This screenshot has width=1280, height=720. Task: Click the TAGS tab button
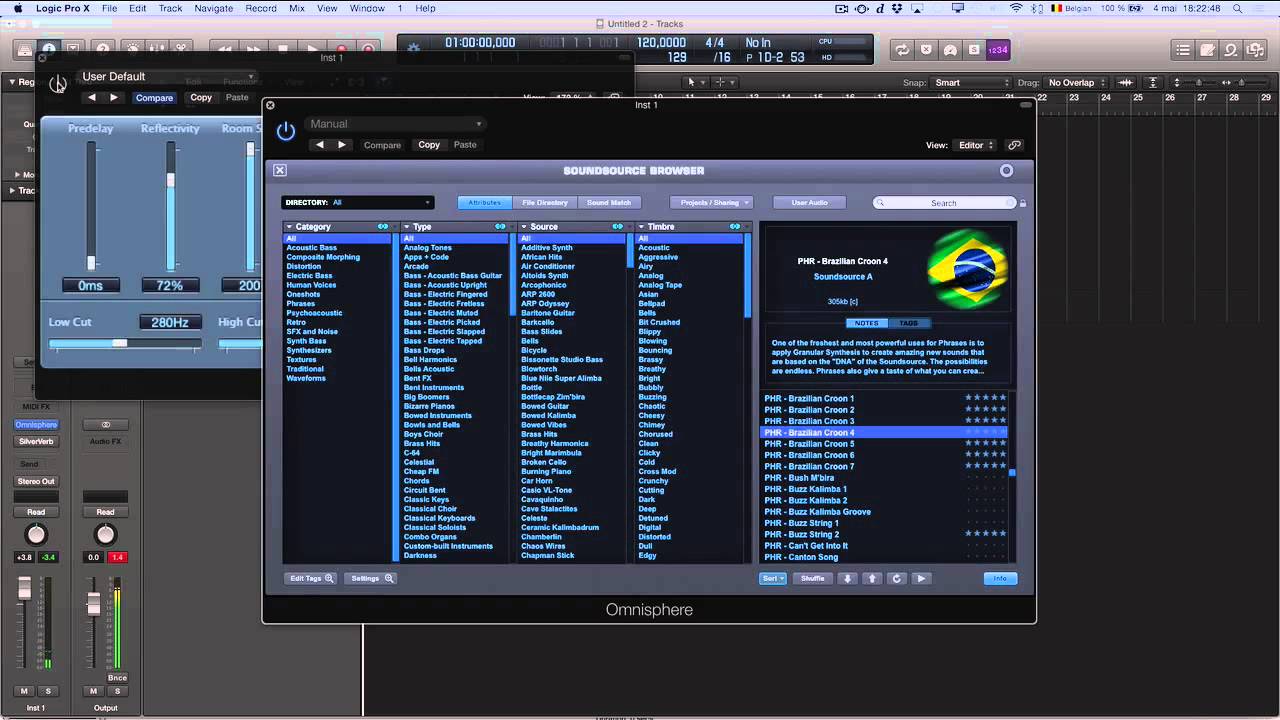point(909,323)
